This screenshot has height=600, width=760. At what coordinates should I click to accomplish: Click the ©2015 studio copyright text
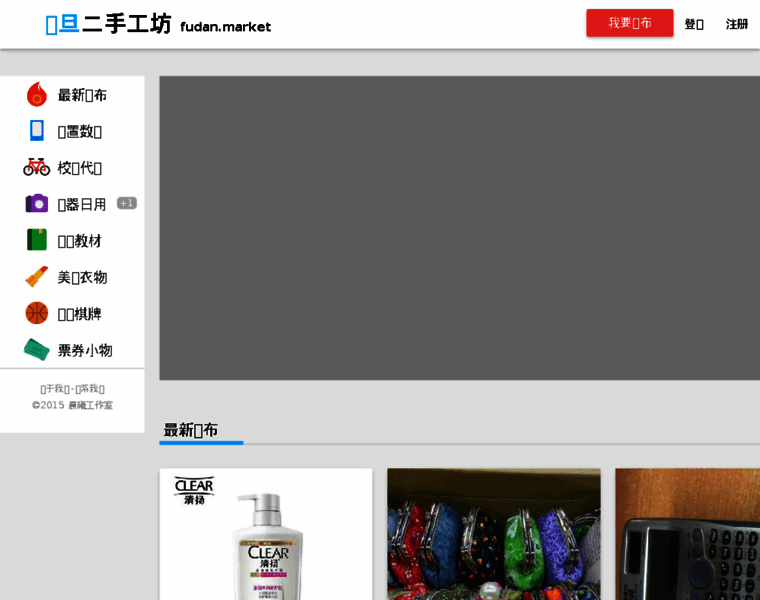72,405
